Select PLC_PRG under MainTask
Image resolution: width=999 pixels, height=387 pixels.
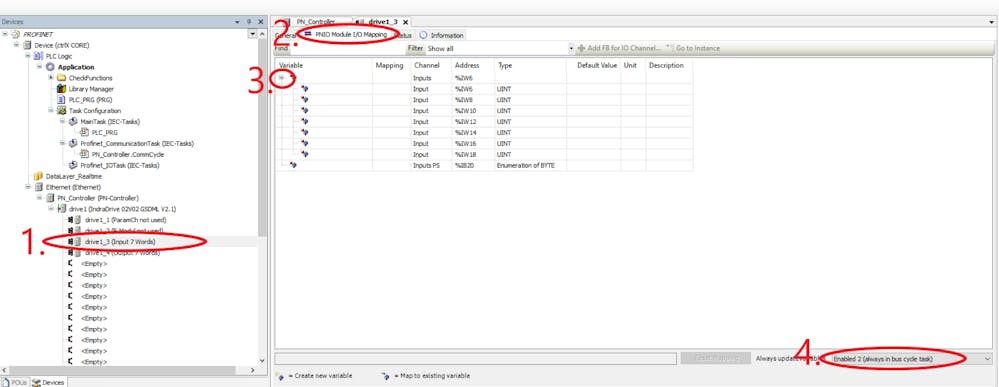pos(104,133)
